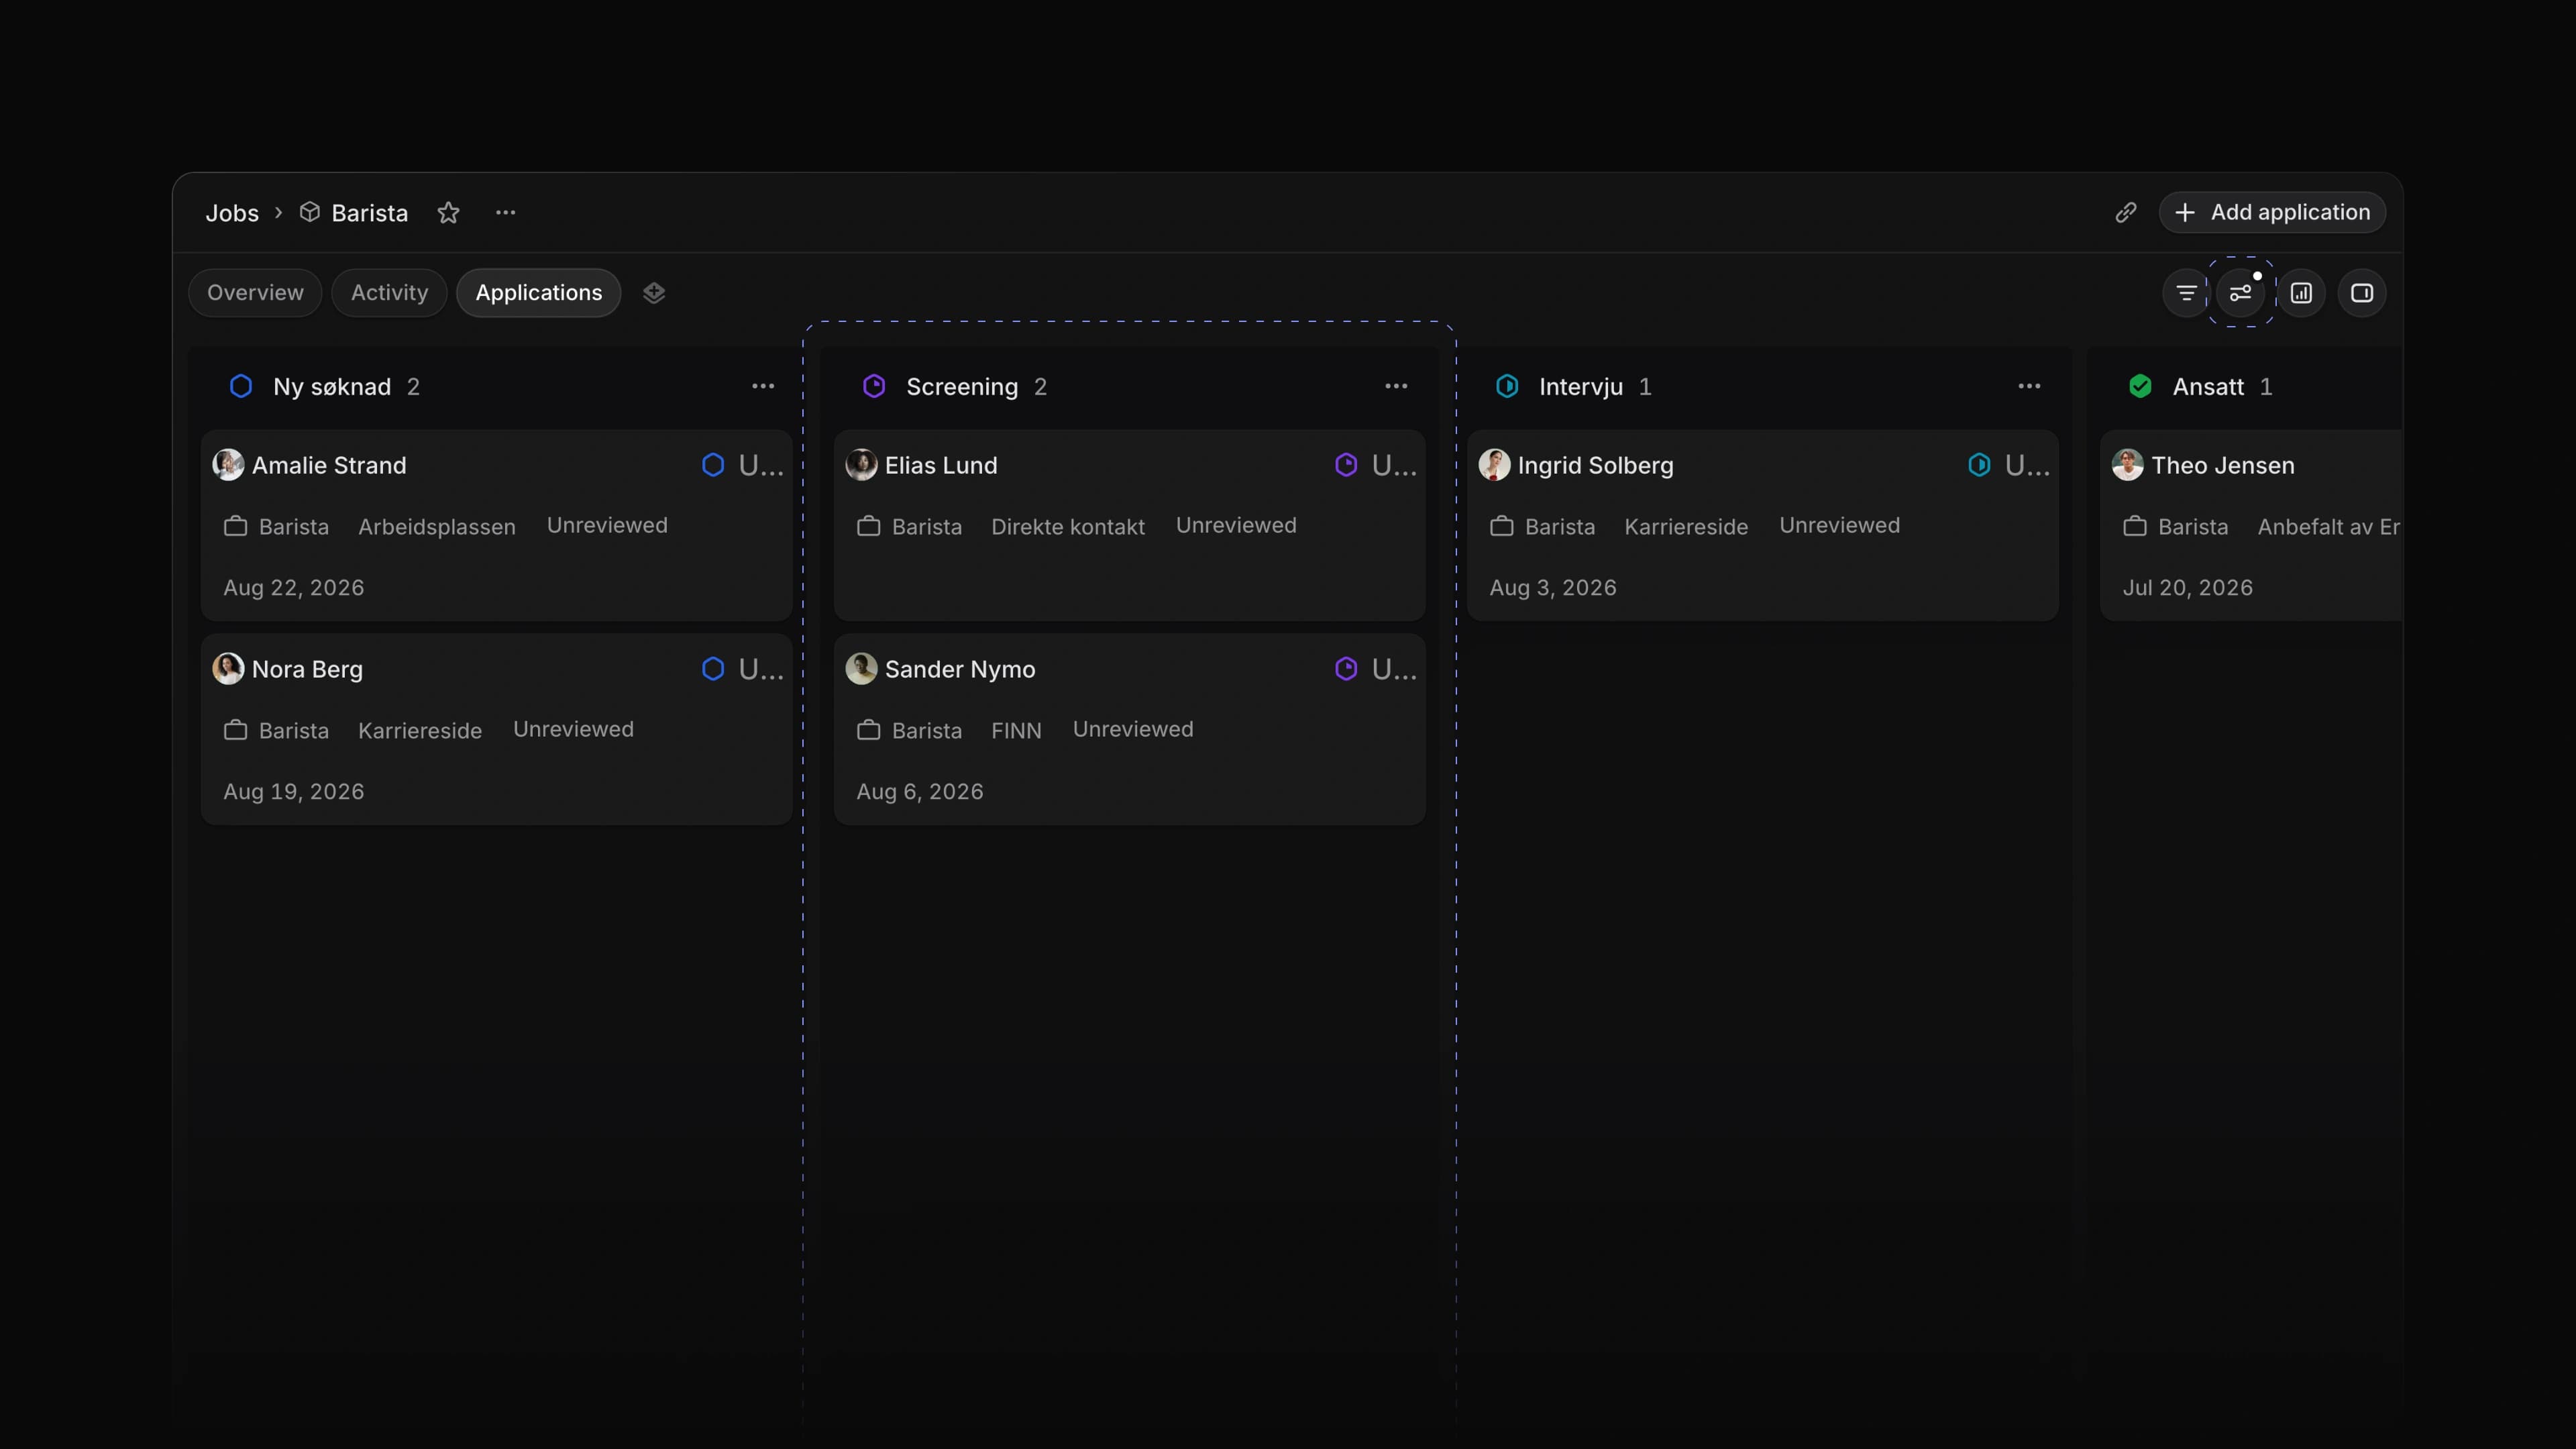Click the briefcase icon on Theo Jensen card

[x=2134, y=526]
